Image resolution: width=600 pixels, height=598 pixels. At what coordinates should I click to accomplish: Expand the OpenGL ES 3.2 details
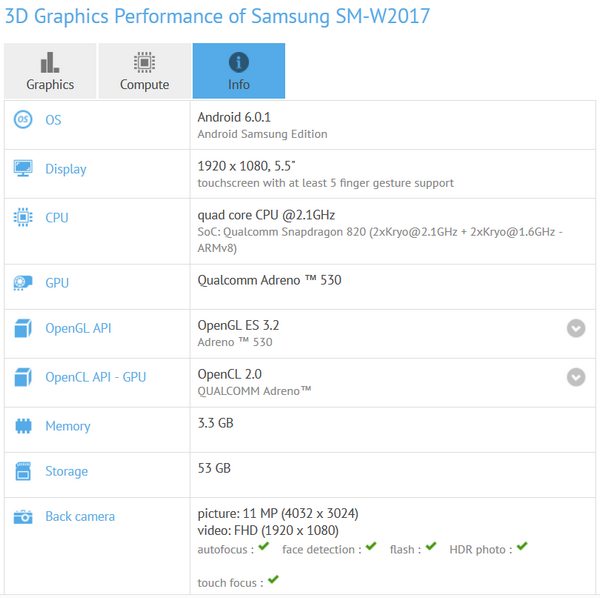tap(576, 329)
